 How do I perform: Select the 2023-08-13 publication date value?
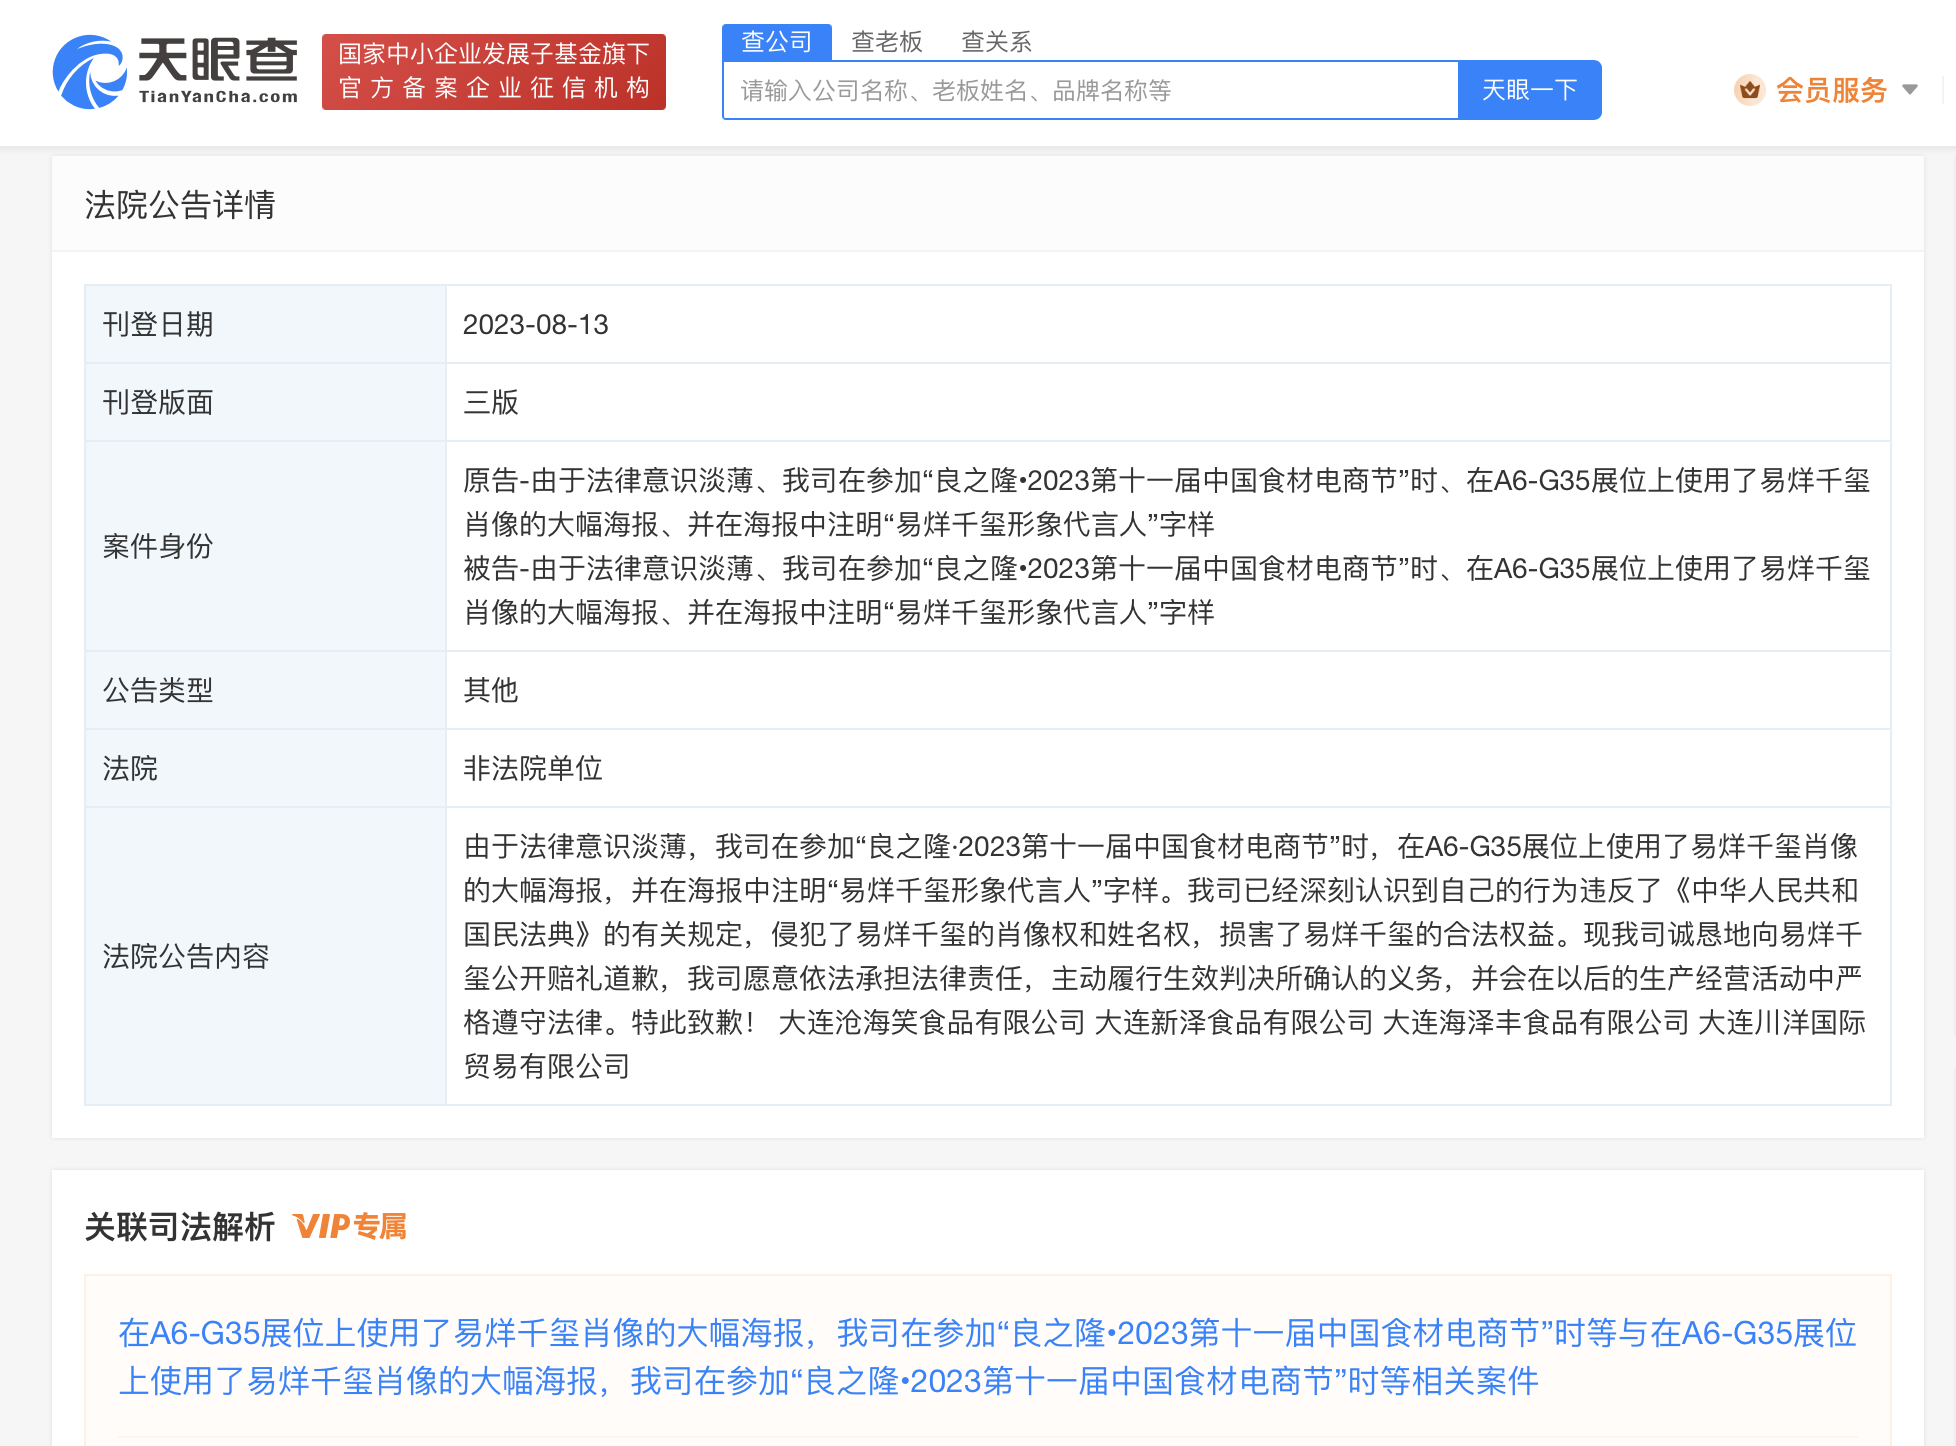coord(535,325)
